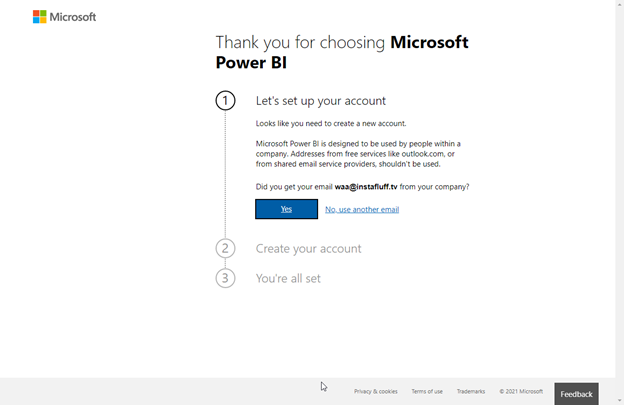Viewport: 624px width, 405px height.
Task: Click step 1 circle icon
Action: (225, 101)
